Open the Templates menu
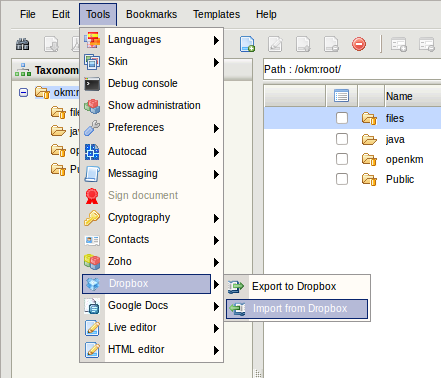The image size is (441, 378). pos(216,14)
